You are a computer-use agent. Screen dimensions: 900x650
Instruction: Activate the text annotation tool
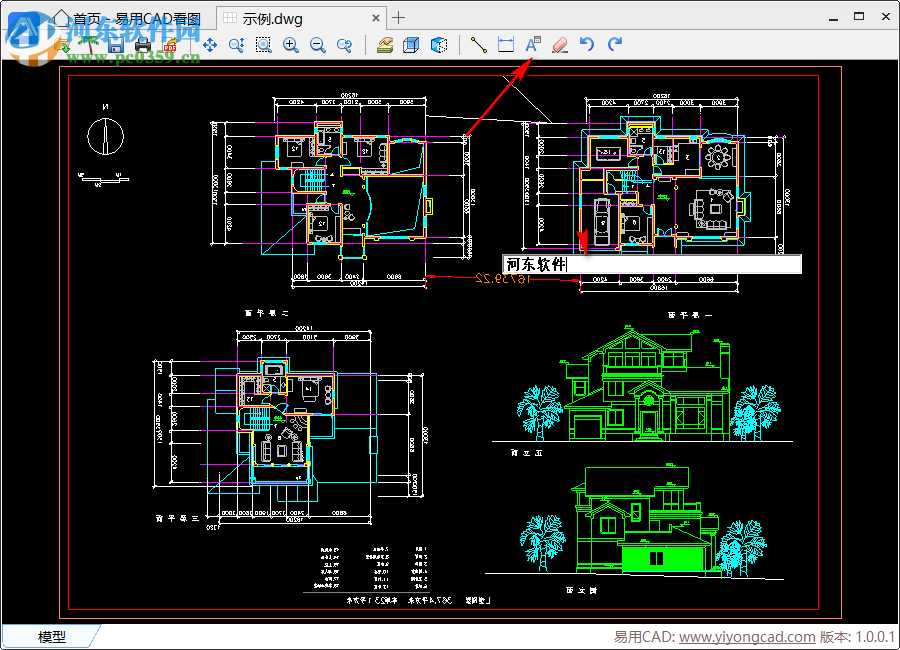pyautogui.click(x=532, y=45)
